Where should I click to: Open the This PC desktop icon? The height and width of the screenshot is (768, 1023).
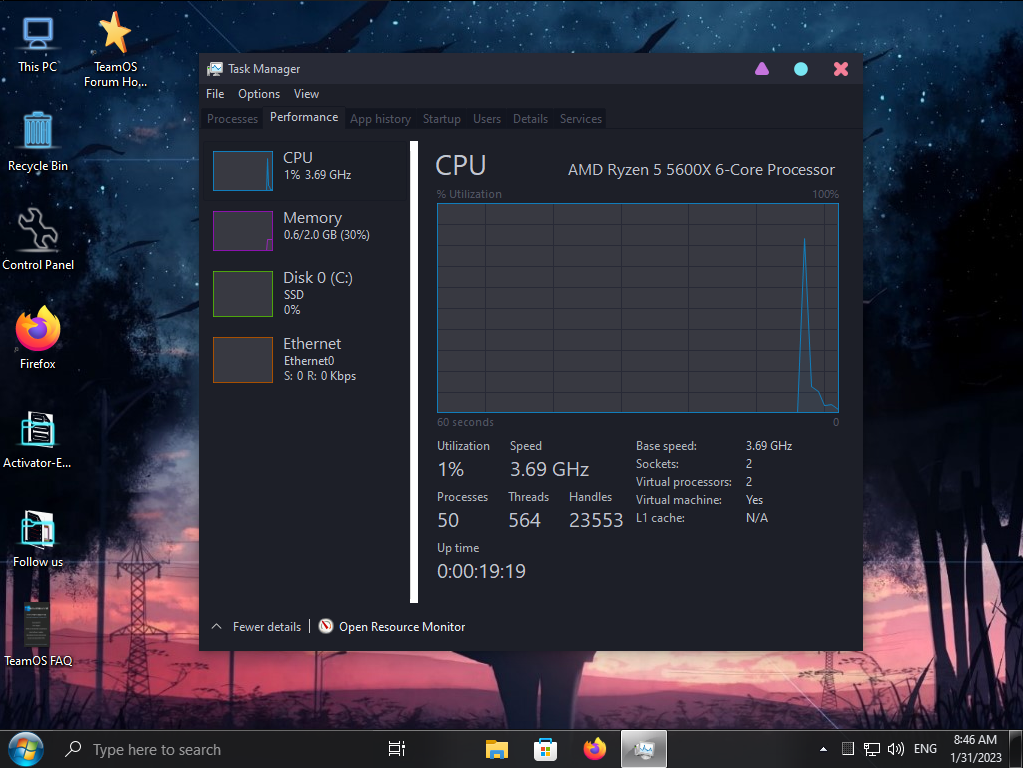[37, 44]
